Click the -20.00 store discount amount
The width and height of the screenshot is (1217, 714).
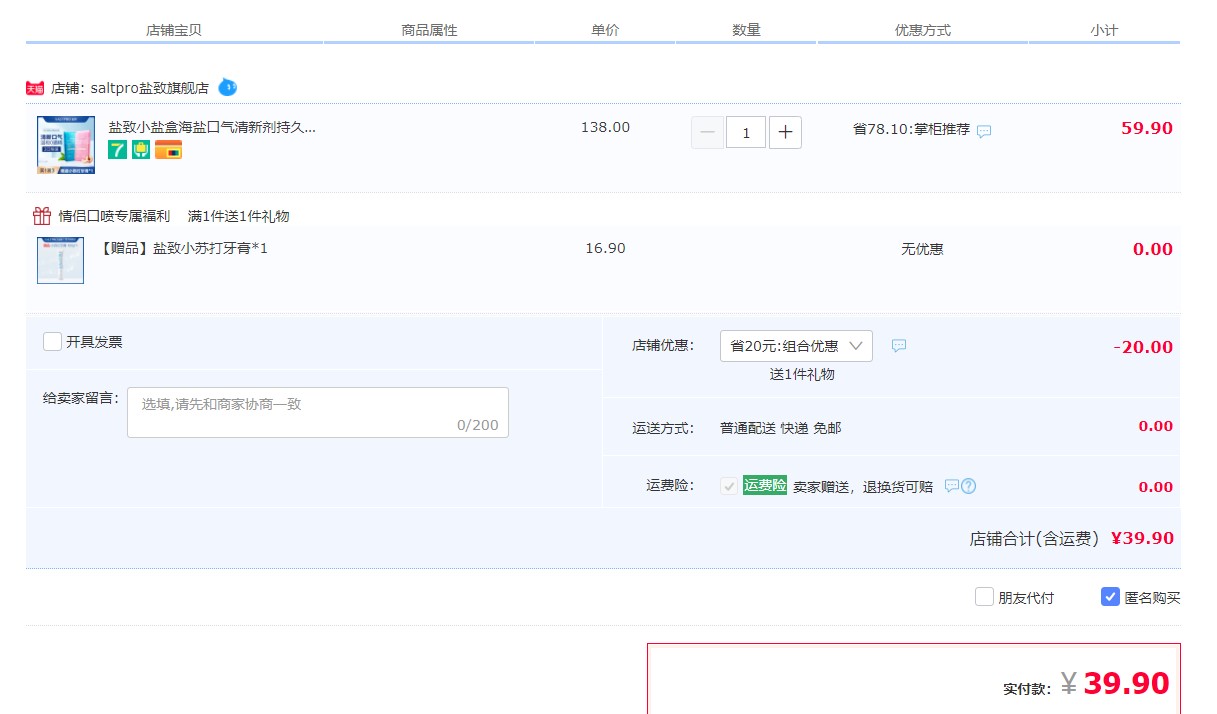tap(1143, 347)
